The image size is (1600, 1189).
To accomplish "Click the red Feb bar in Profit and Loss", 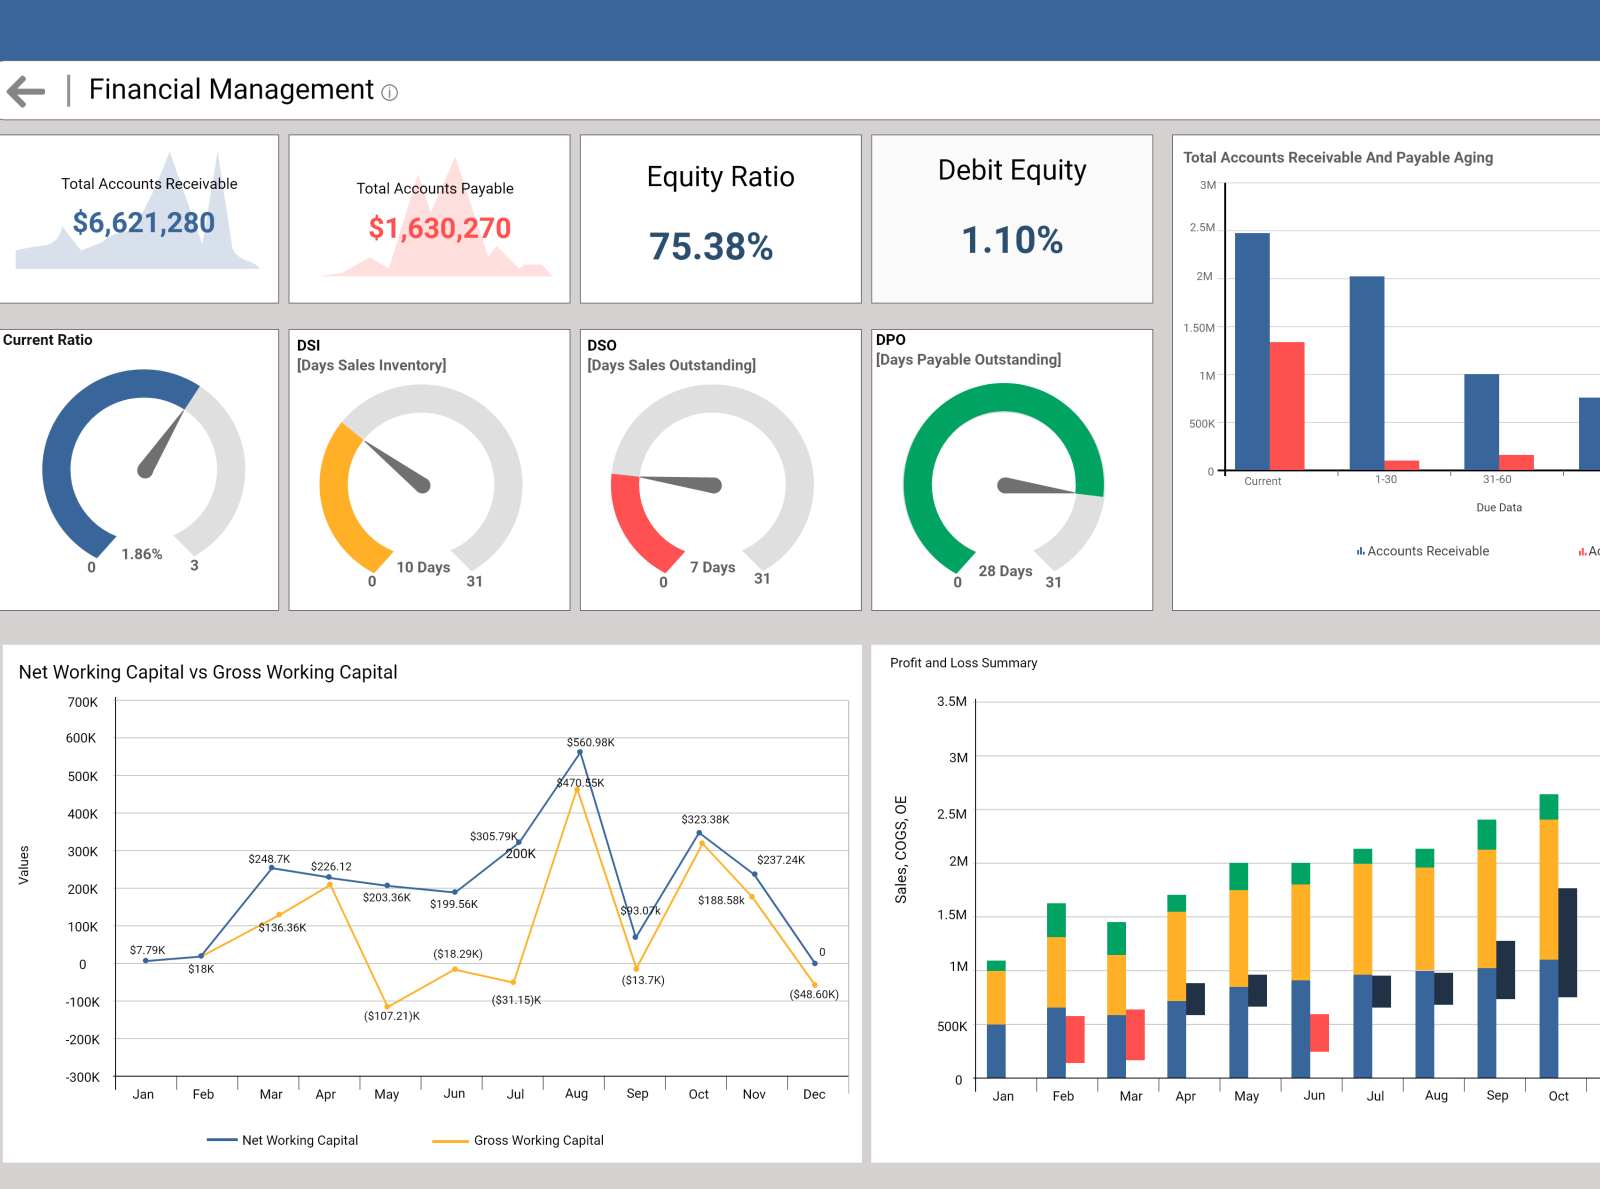I will point(1075,1039).
